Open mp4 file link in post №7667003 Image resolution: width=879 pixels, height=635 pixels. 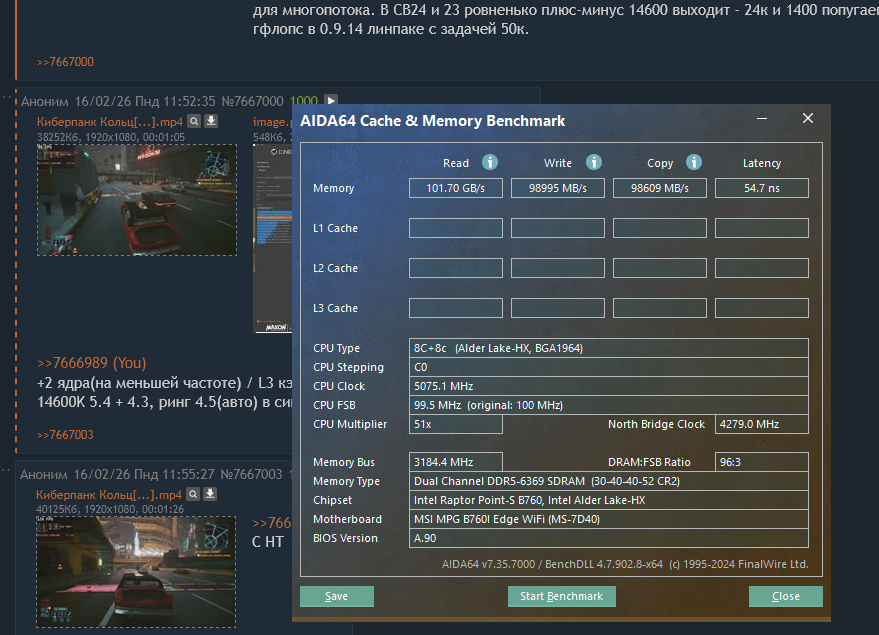pyautogui.click(x=109, y=495)
